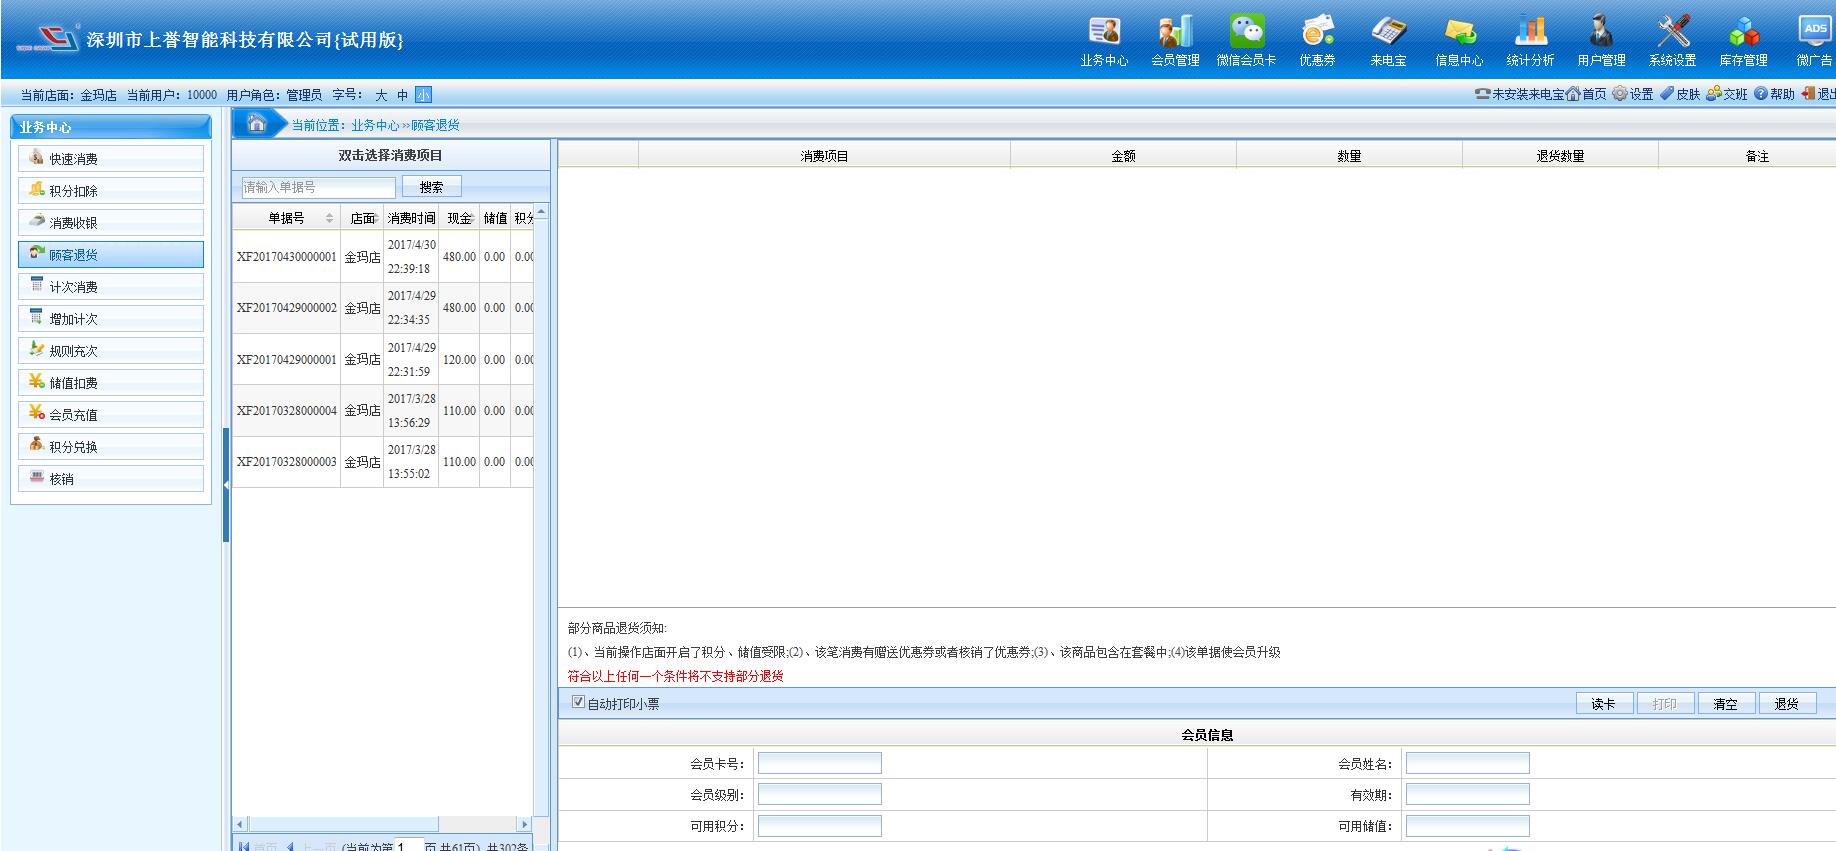This screenshot has height=851, width=1836.
Task: Select large font size 大
Action: tap(381, 95)
